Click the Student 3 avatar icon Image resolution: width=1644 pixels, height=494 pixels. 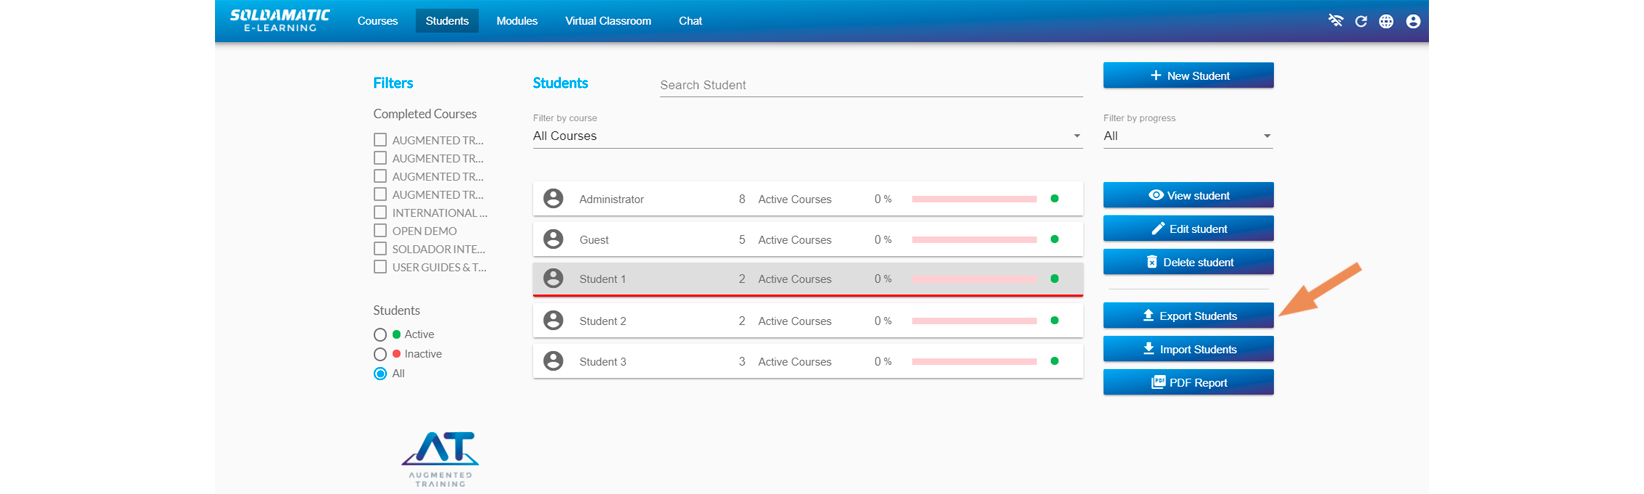pyautogui.click(x=553, y=361)
